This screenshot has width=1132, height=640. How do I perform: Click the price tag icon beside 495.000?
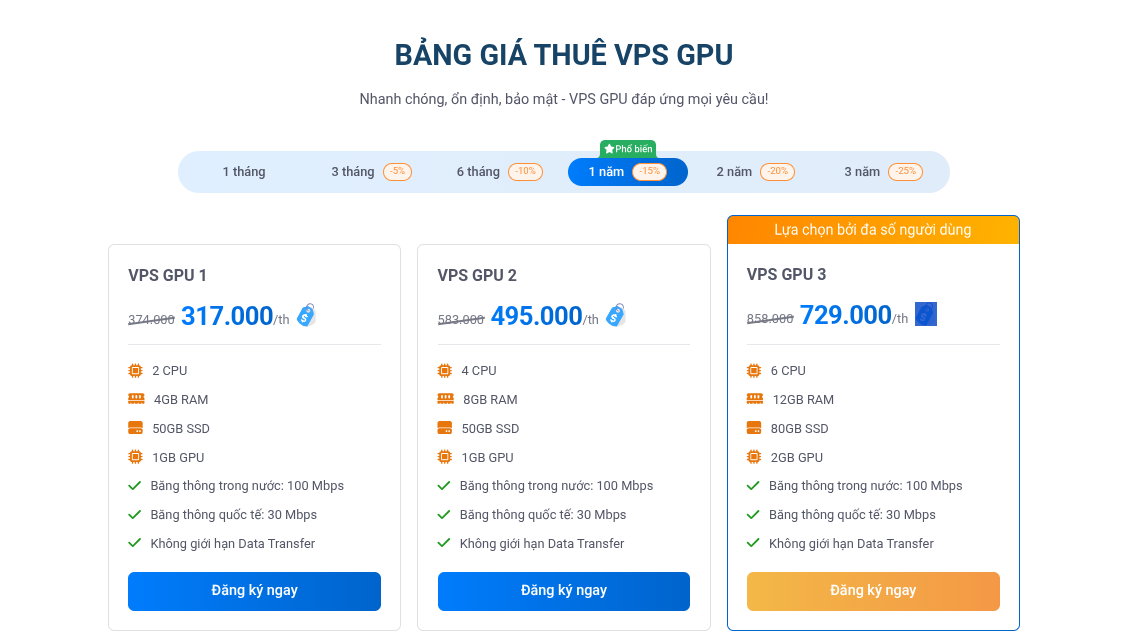coord(616,314)
